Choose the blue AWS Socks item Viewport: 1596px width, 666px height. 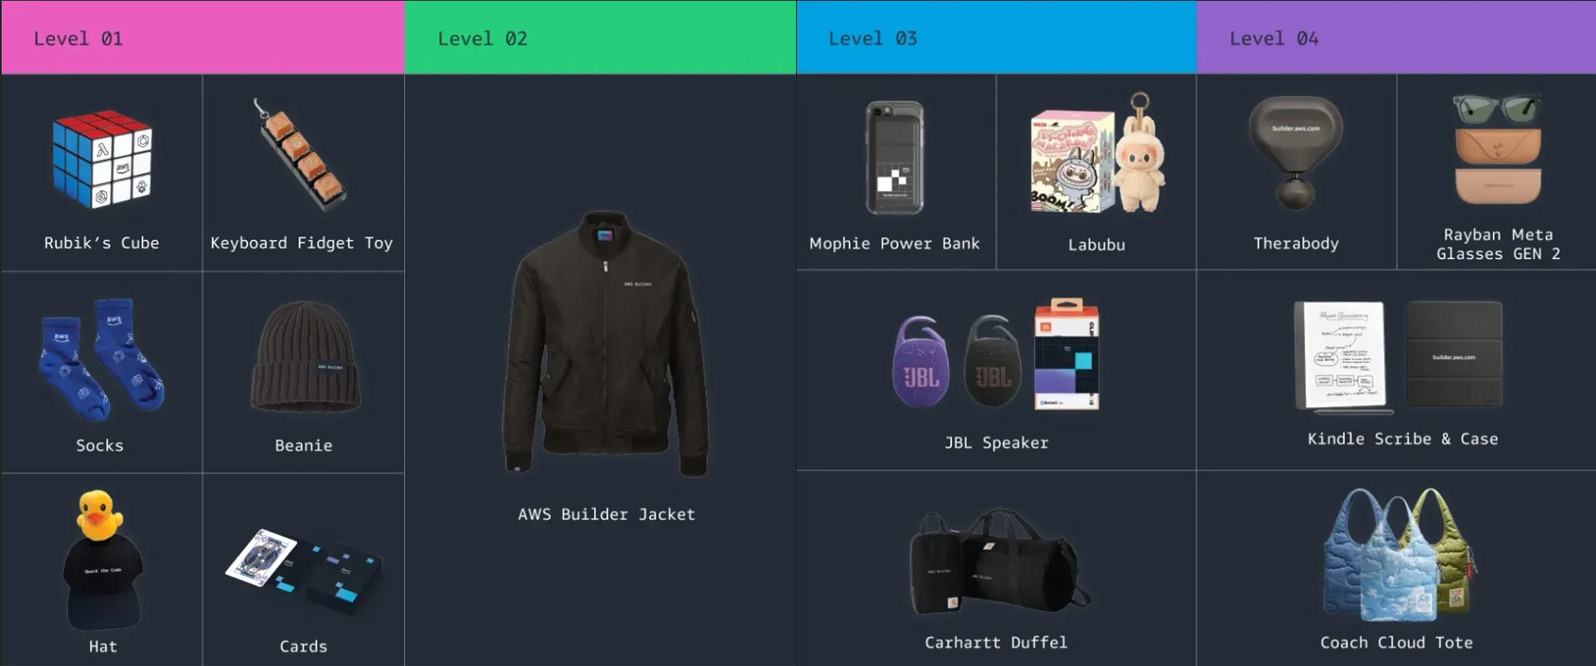click(101, 360)
